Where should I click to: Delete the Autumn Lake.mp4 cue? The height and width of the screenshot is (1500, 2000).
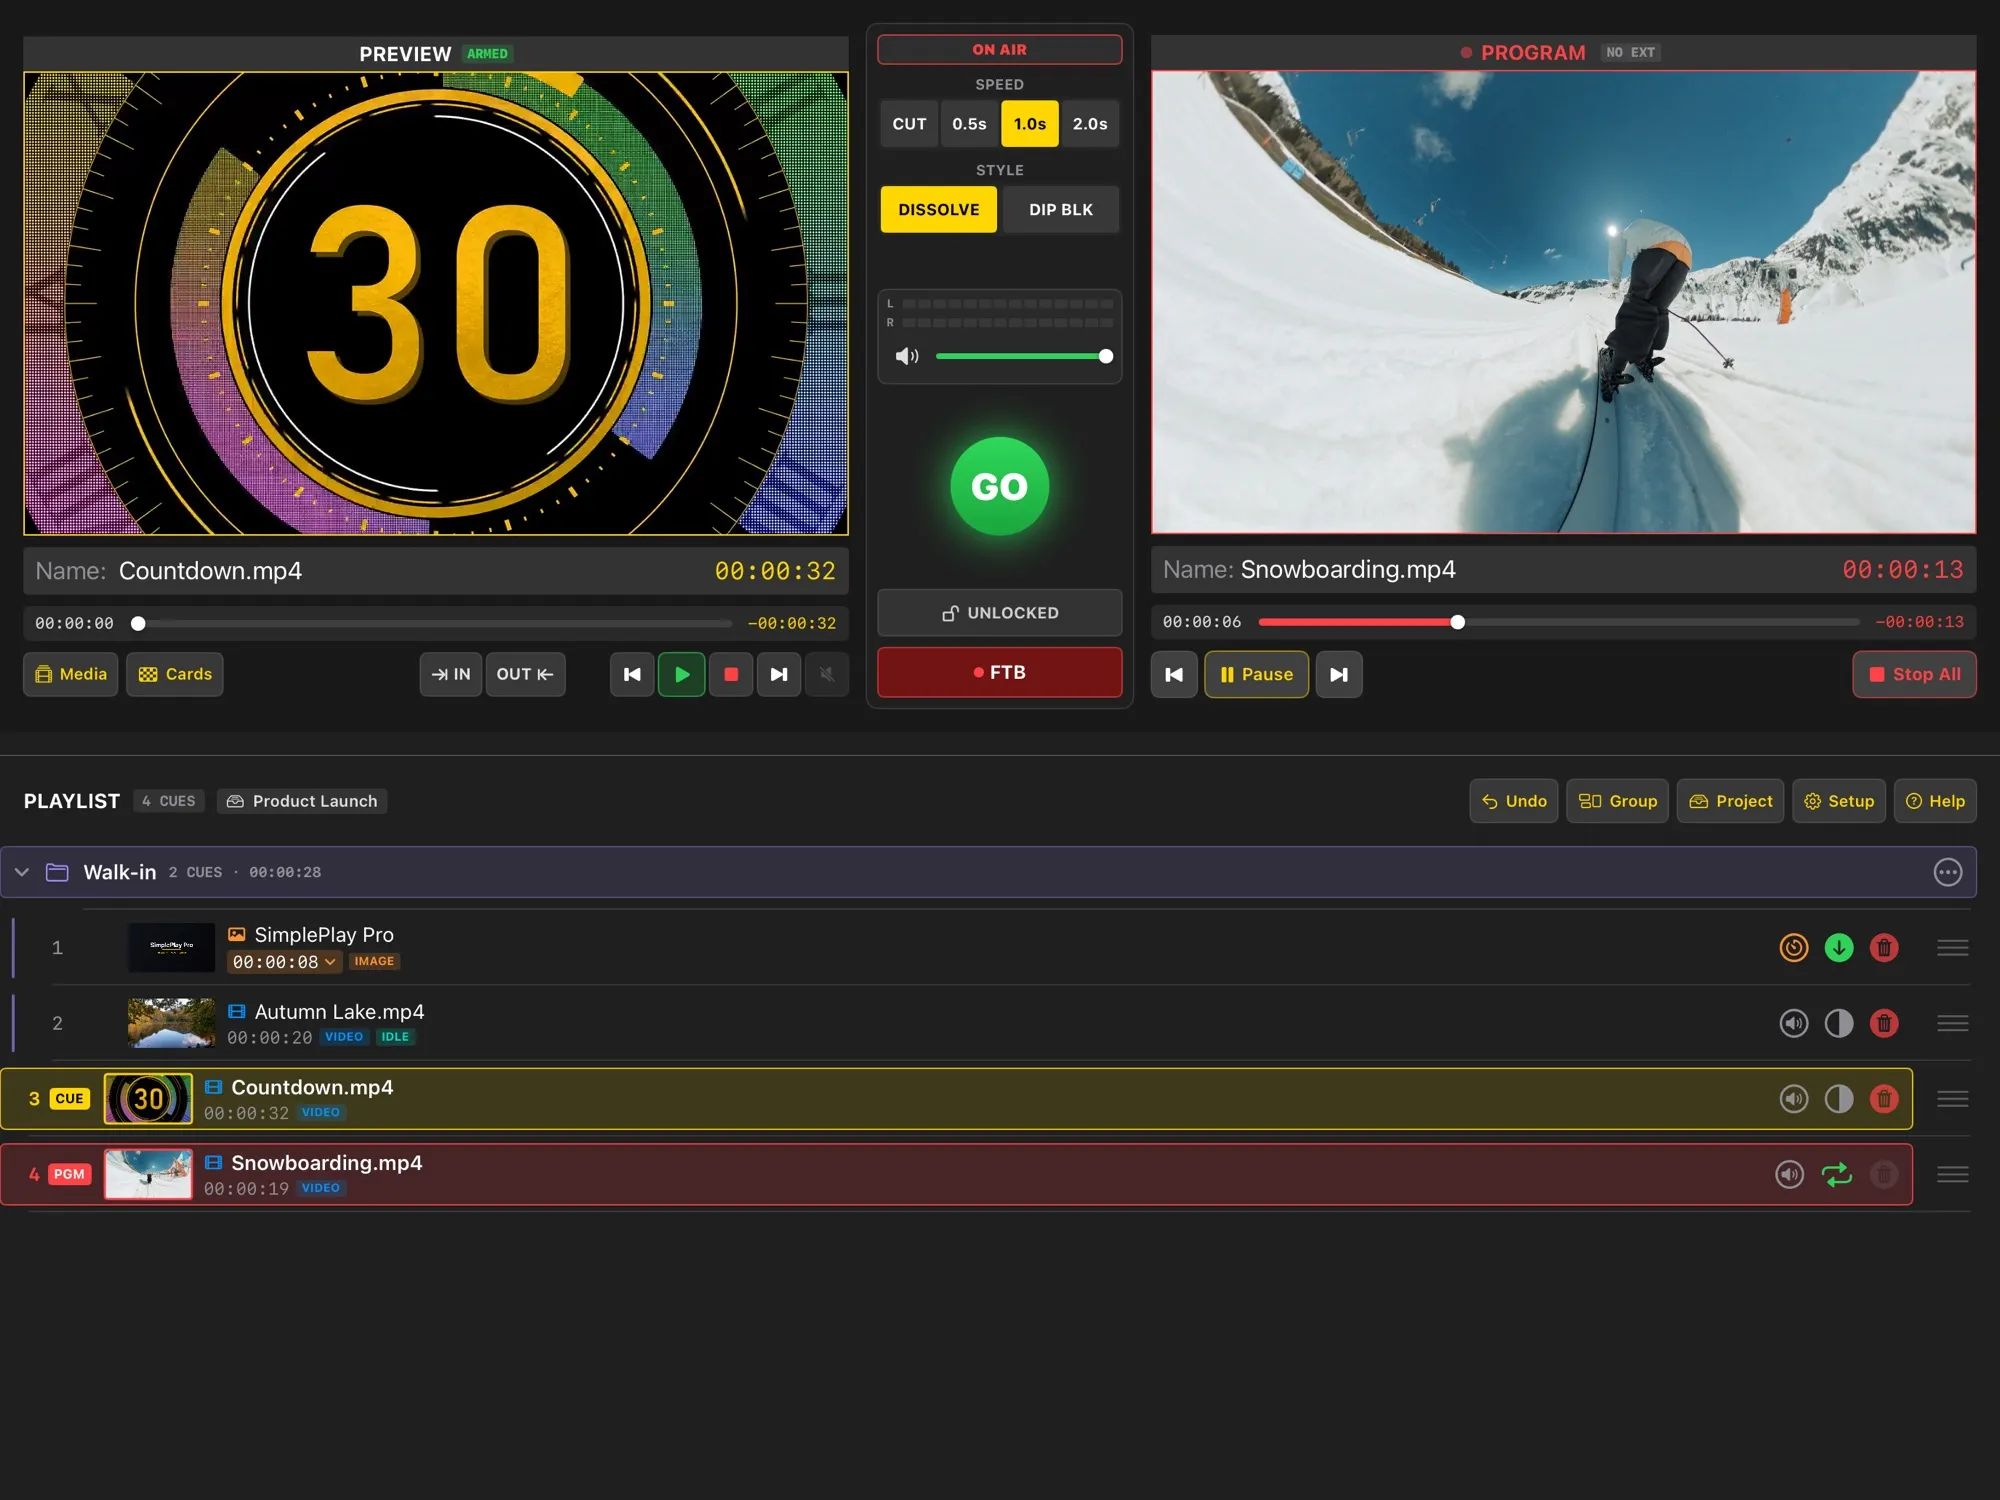1884,1023
